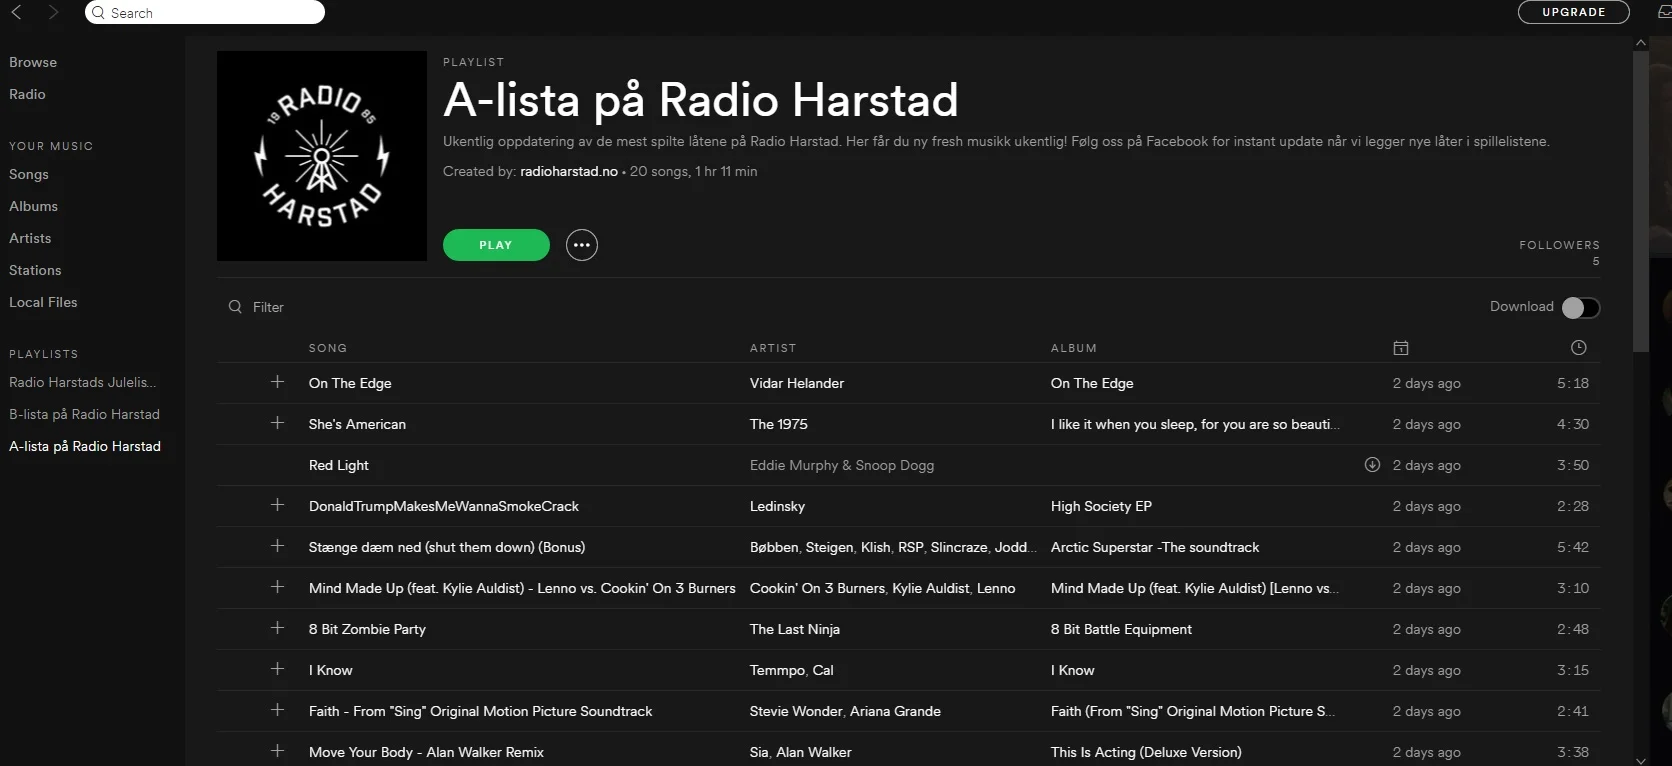Click the FOLLOWERS count

click(1596, 261)
